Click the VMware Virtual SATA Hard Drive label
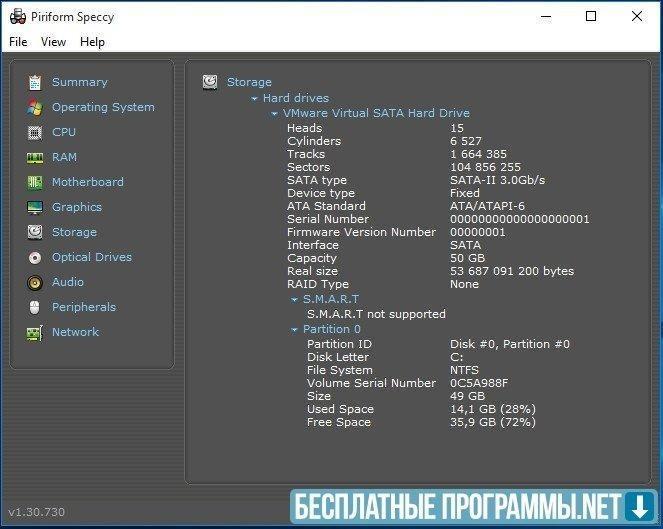The width and height of the screenshot is (663, 529). 376,113
